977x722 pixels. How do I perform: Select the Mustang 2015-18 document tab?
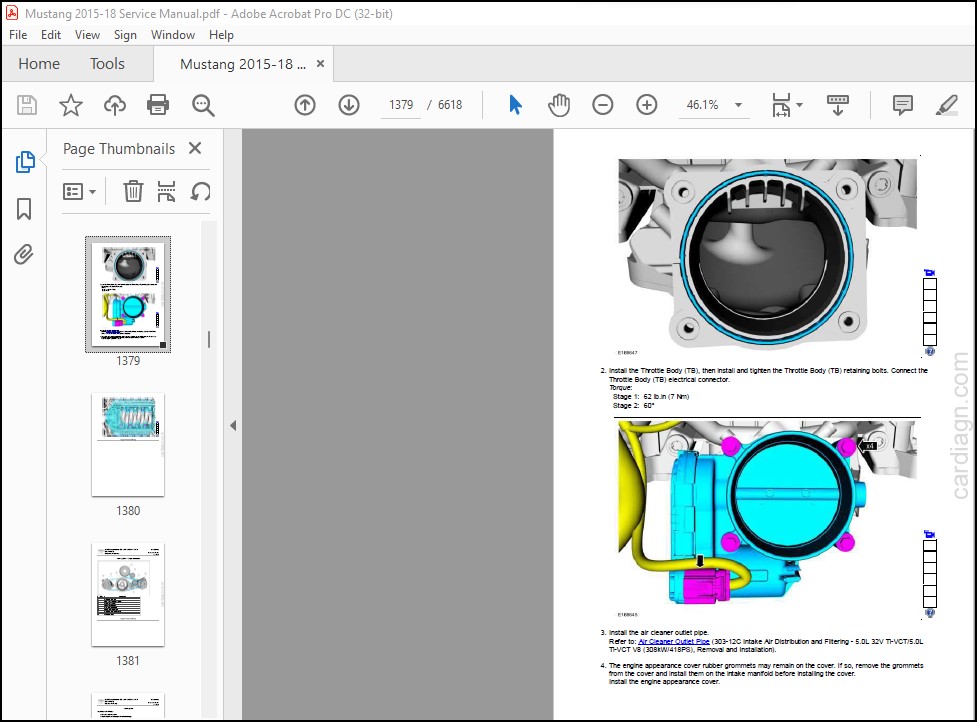pos(243,64)
